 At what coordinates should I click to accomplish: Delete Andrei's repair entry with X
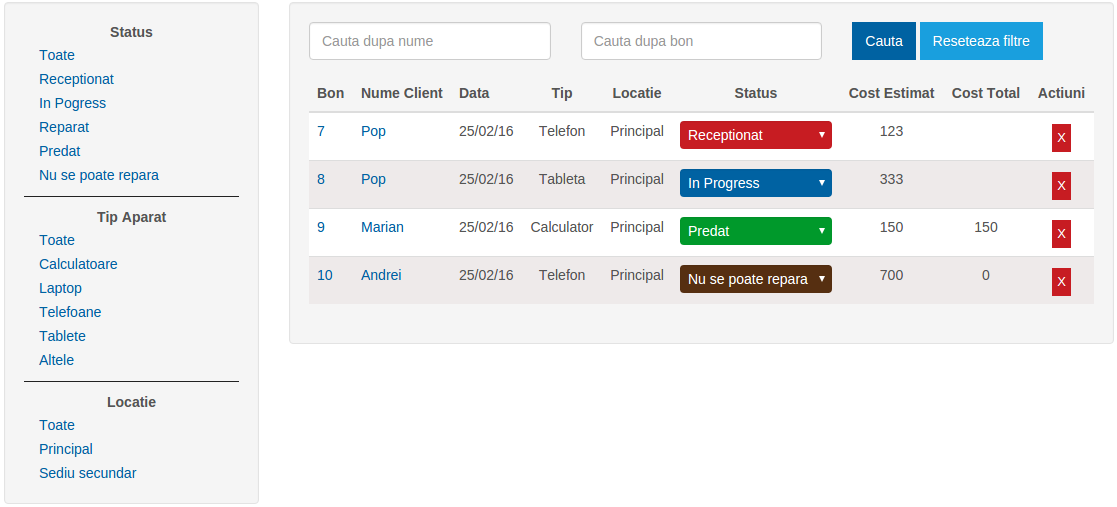[x=1061, y=281]
